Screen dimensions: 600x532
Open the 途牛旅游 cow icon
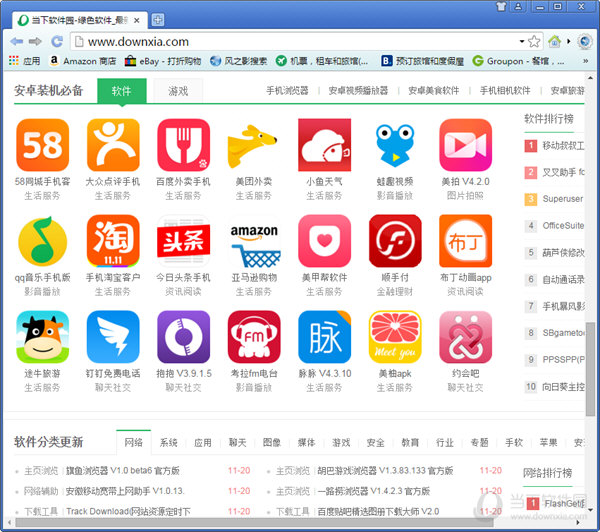(43, 337)
